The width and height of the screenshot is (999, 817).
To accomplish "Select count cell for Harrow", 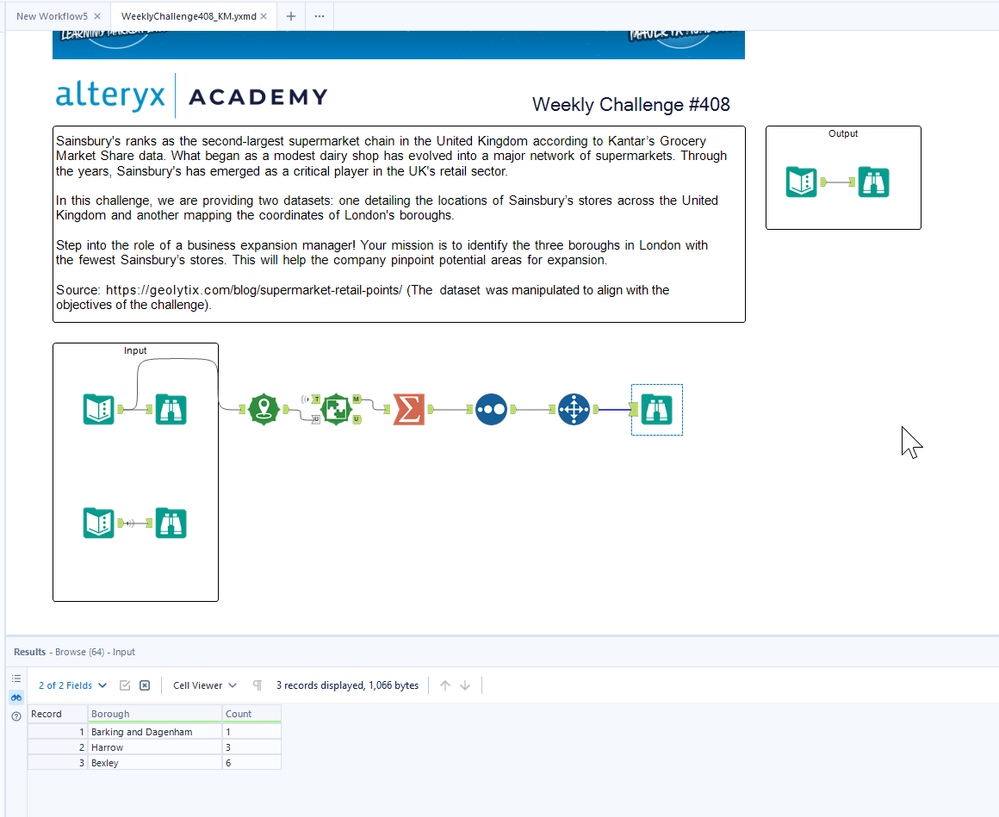I will tap(252, 747).
